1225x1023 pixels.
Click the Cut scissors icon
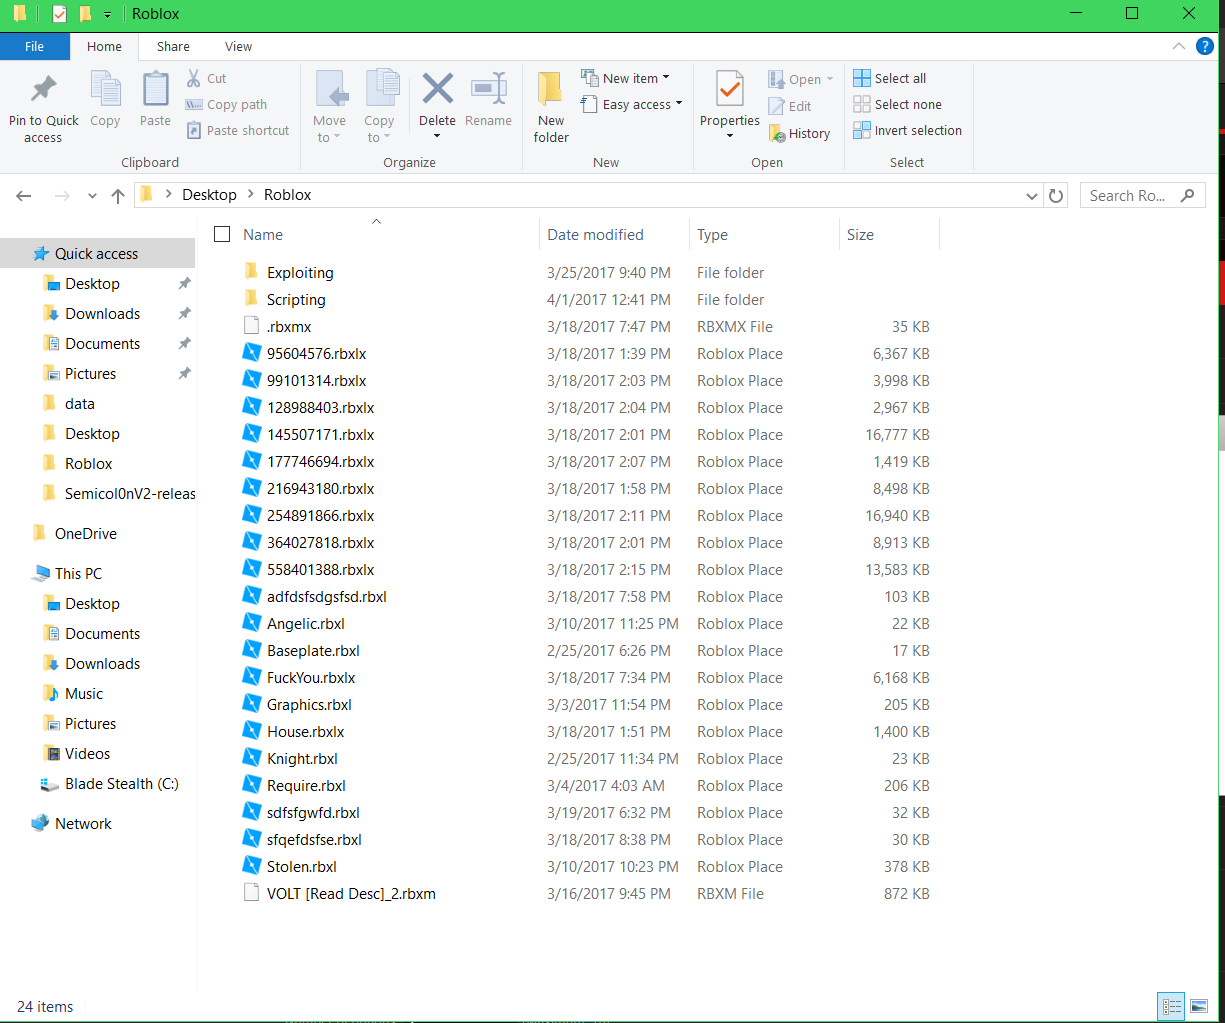194,78
